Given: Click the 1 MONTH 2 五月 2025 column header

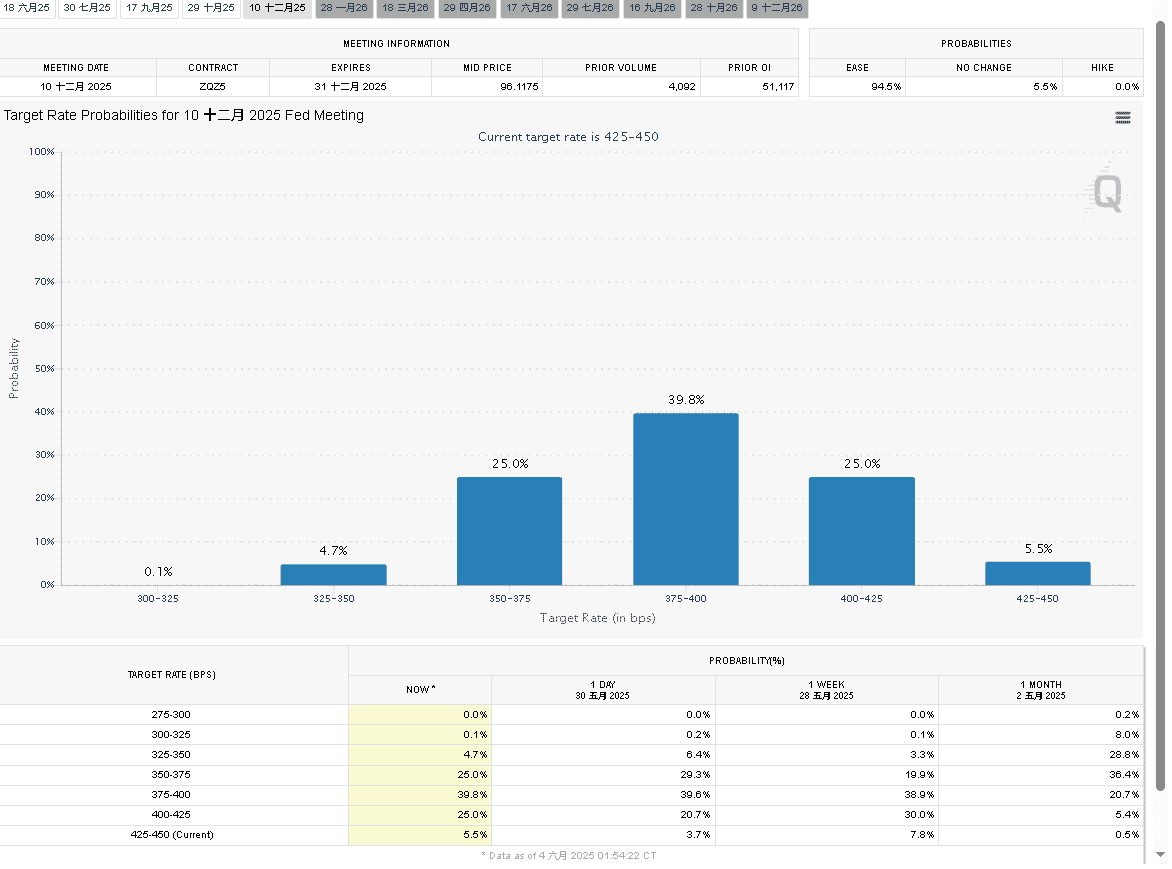Looking at the screenshot, I should (x=1040, y=690).
